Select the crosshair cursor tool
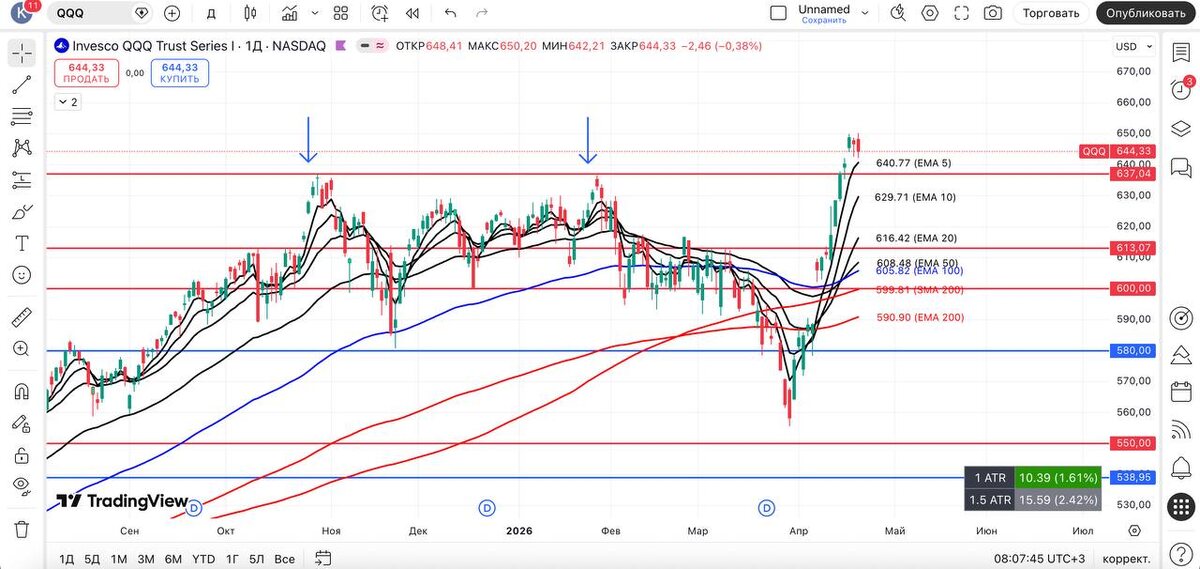 [21, 54]
